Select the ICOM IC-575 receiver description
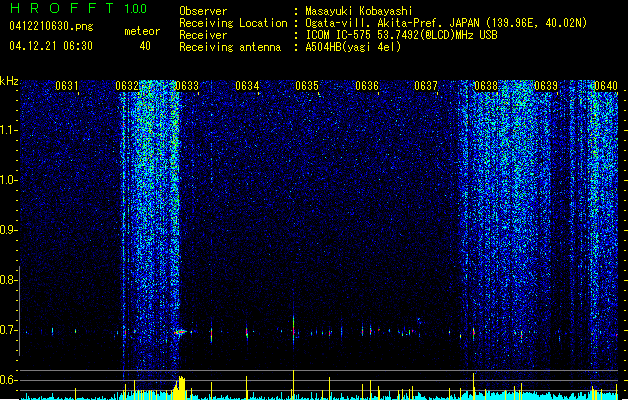The width and height of the screenshot is (629, 400). pyautogui.click(x=402, y=35)
